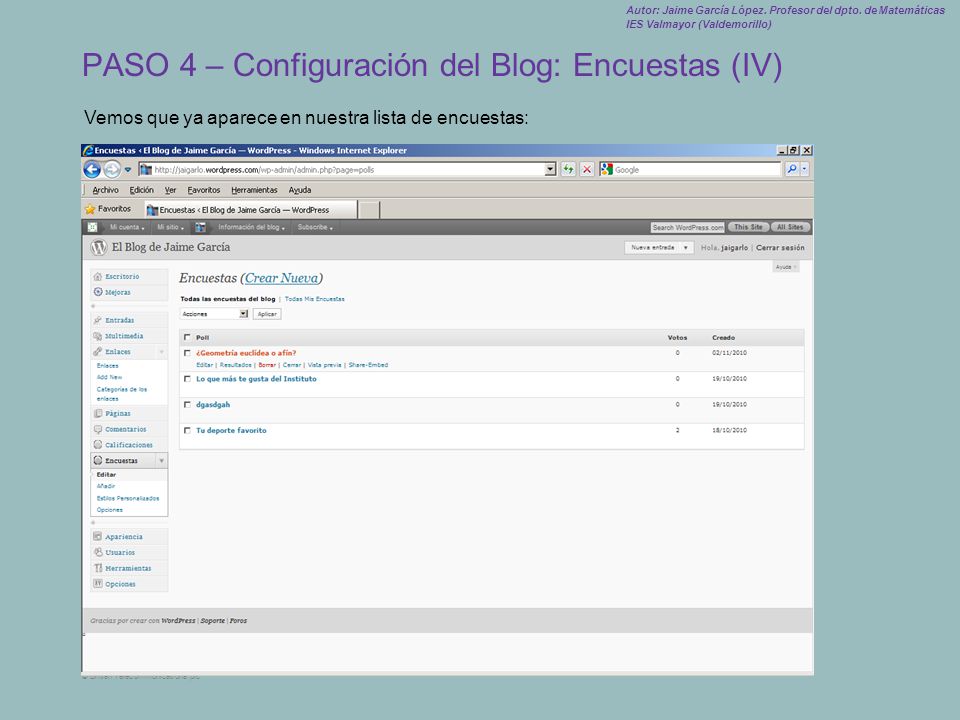Click the All Sites search button
The width and height of the screenshot is (960, 720).
790,227
